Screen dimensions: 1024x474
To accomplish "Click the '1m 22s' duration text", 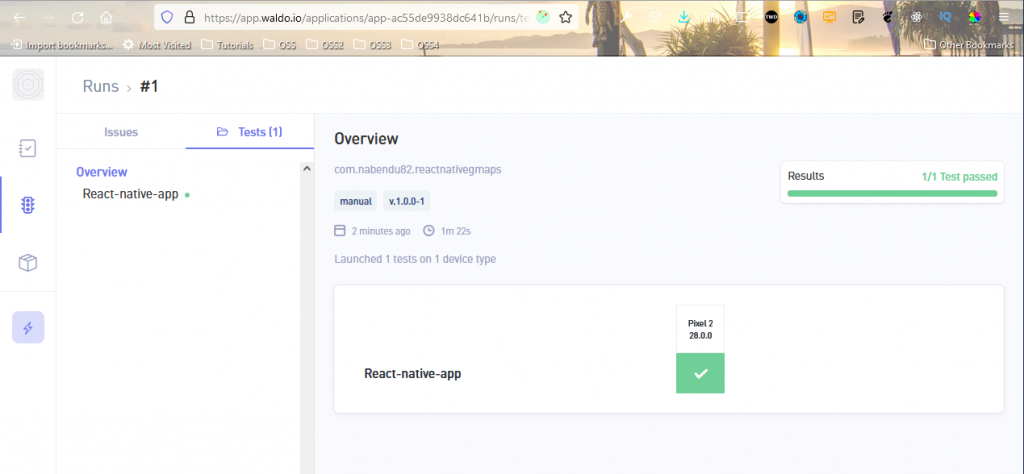I will pyautogui.click(x=456, y=231).
